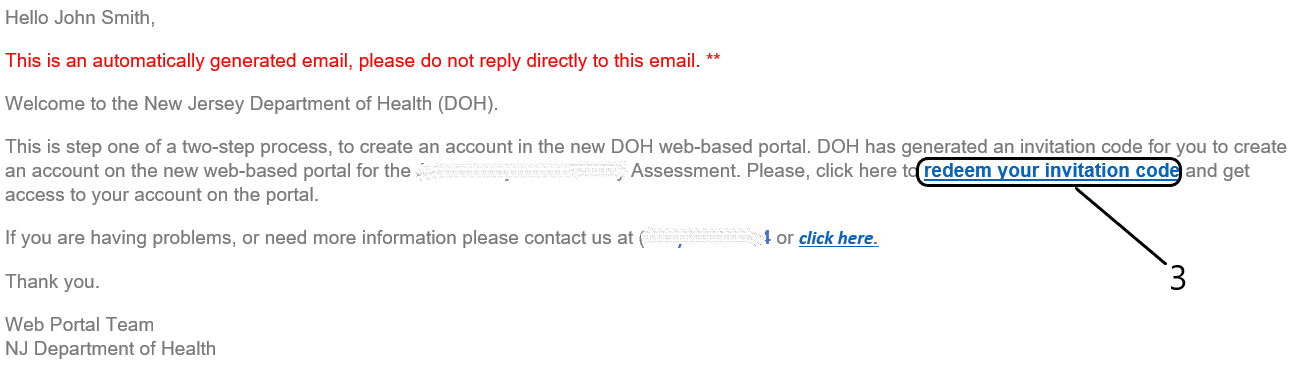Follow the italic click here link

click(x=838, y=239)
